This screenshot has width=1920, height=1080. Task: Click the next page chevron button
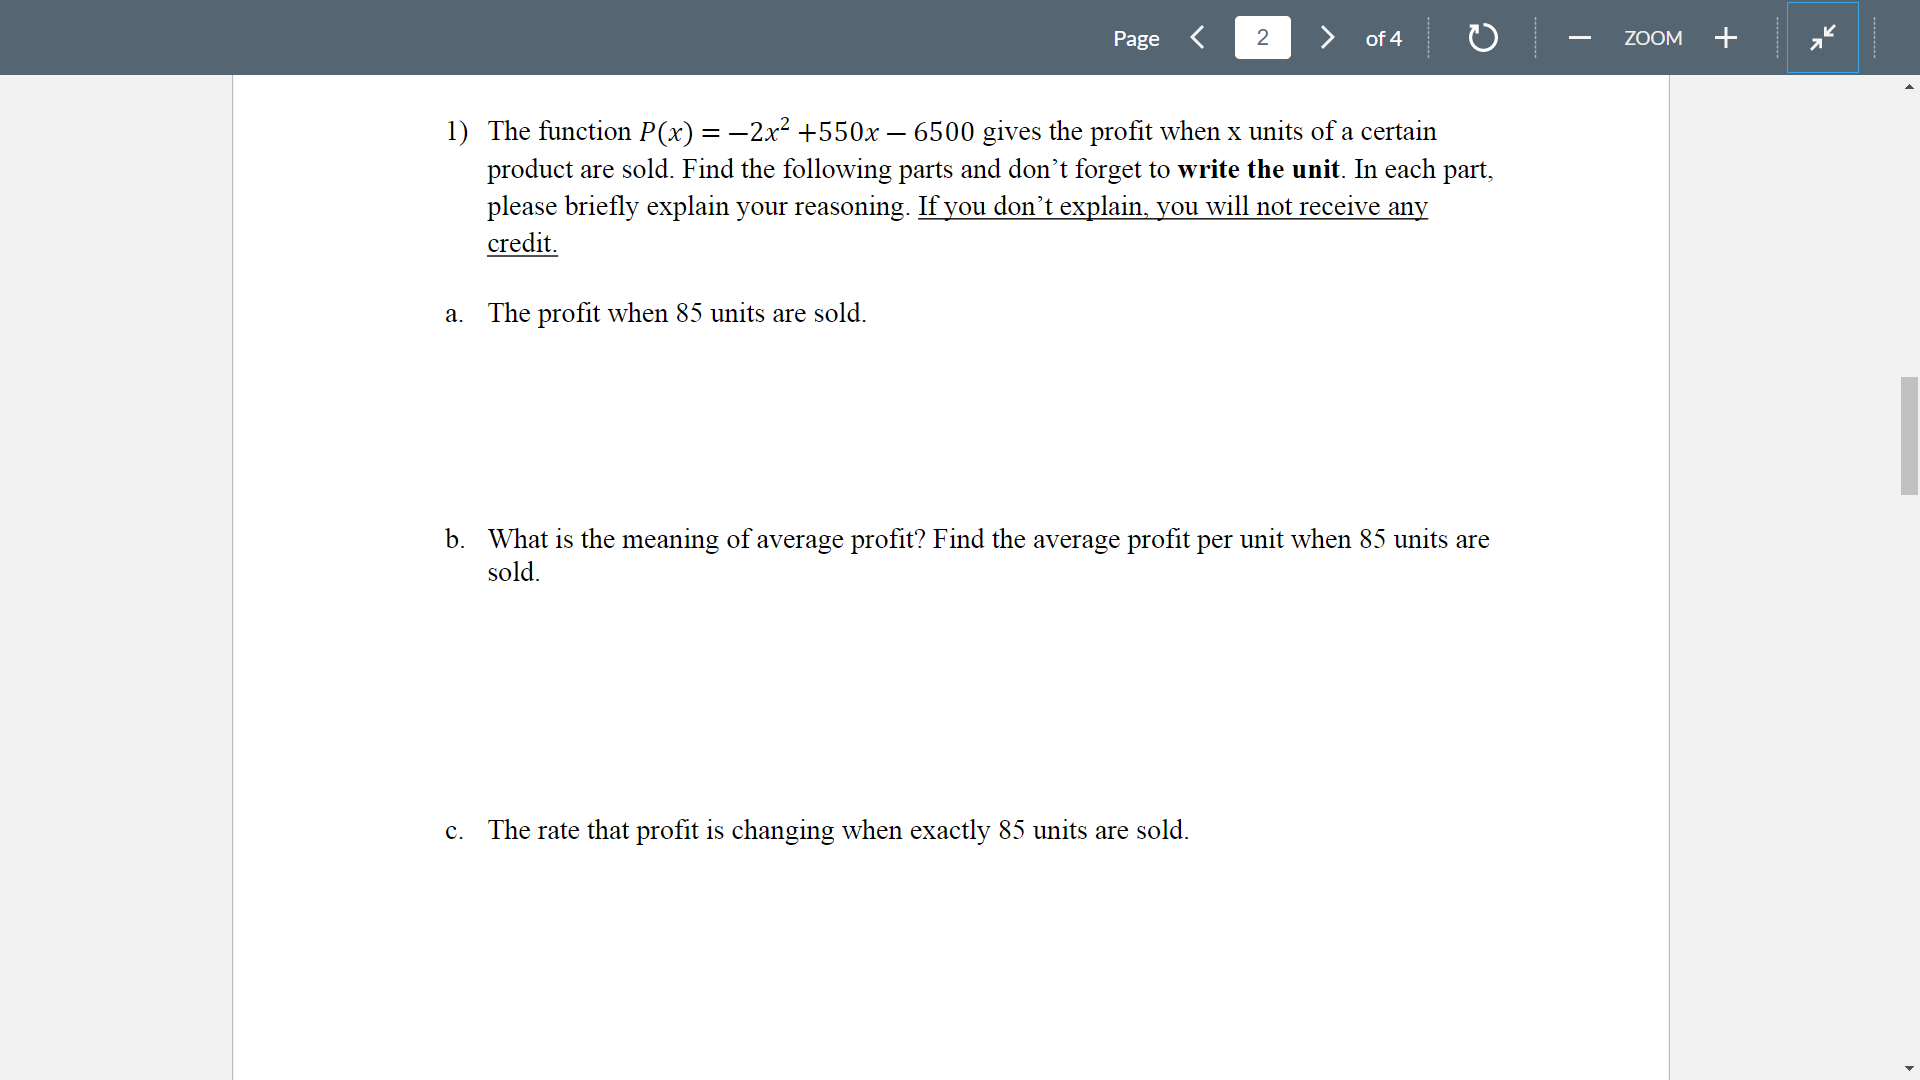click(1327, 37)
